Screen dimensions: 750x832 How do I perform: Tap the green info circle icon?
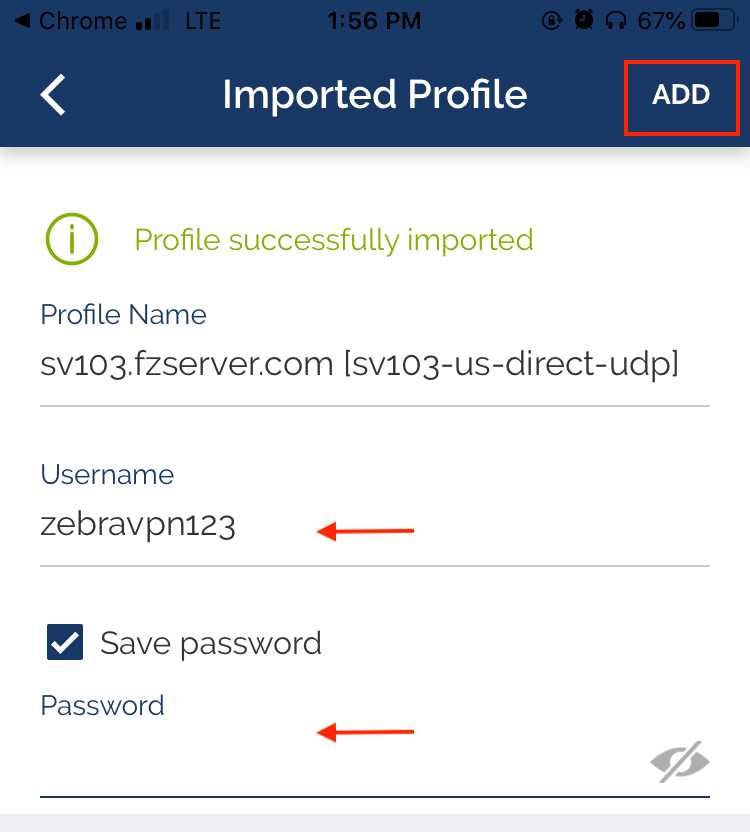[x=72, y=239]
